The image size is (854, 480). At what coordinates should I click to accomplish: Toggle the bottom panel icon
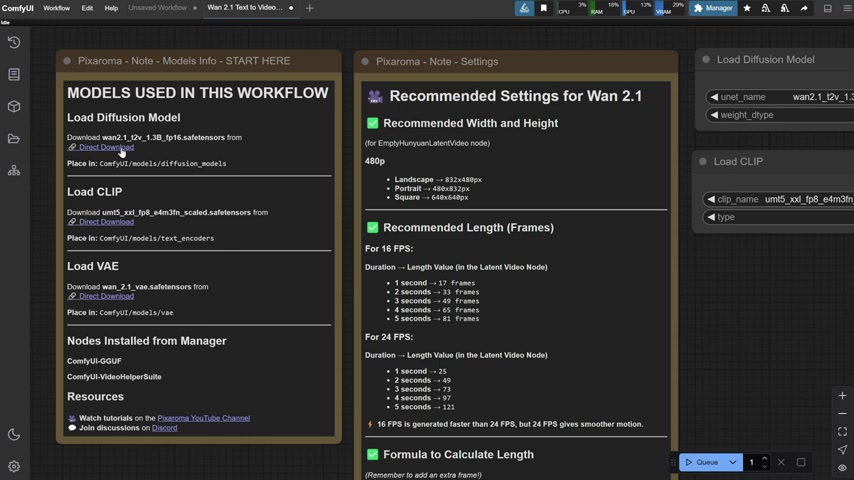827,8
